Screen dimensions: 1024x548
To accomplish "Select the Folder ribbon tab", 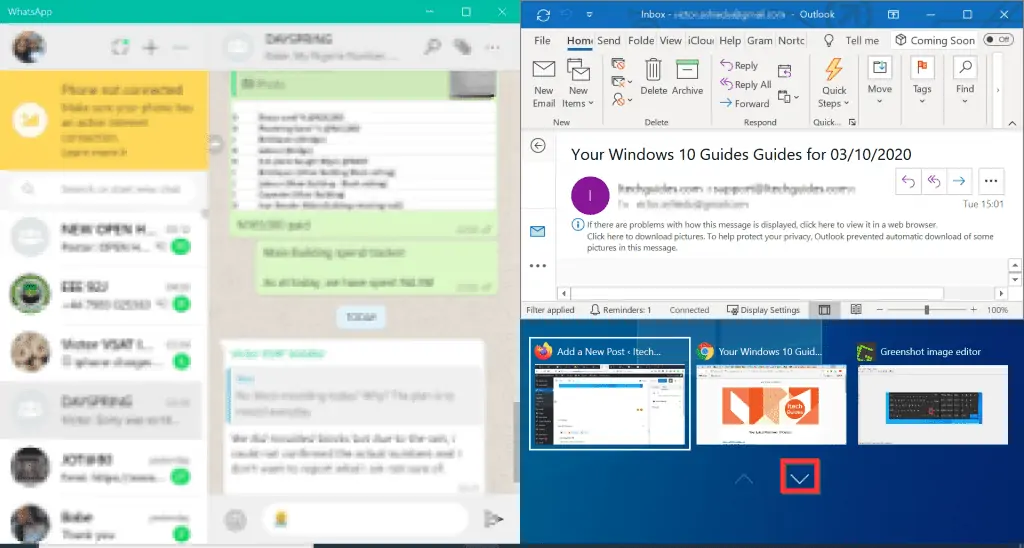I will (x=641, y=40).
